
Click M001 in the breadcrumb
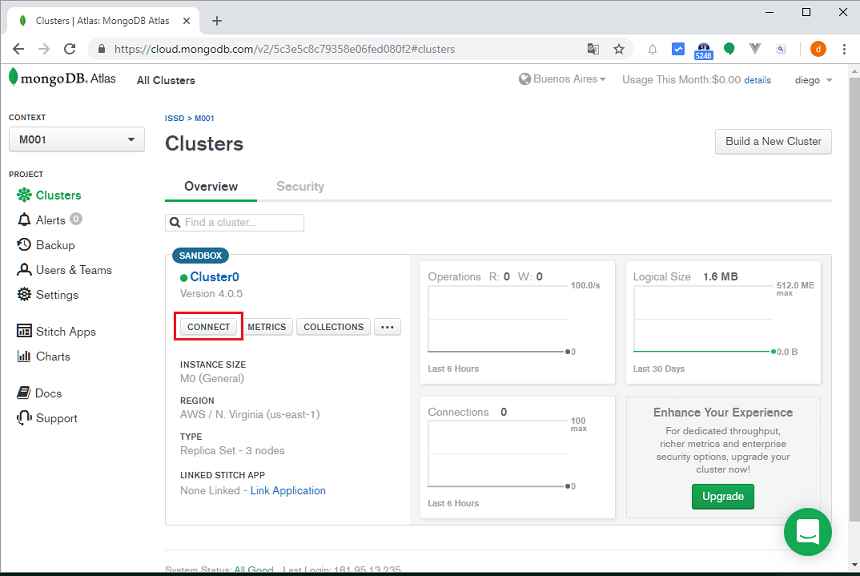click(x=205, y=118)
